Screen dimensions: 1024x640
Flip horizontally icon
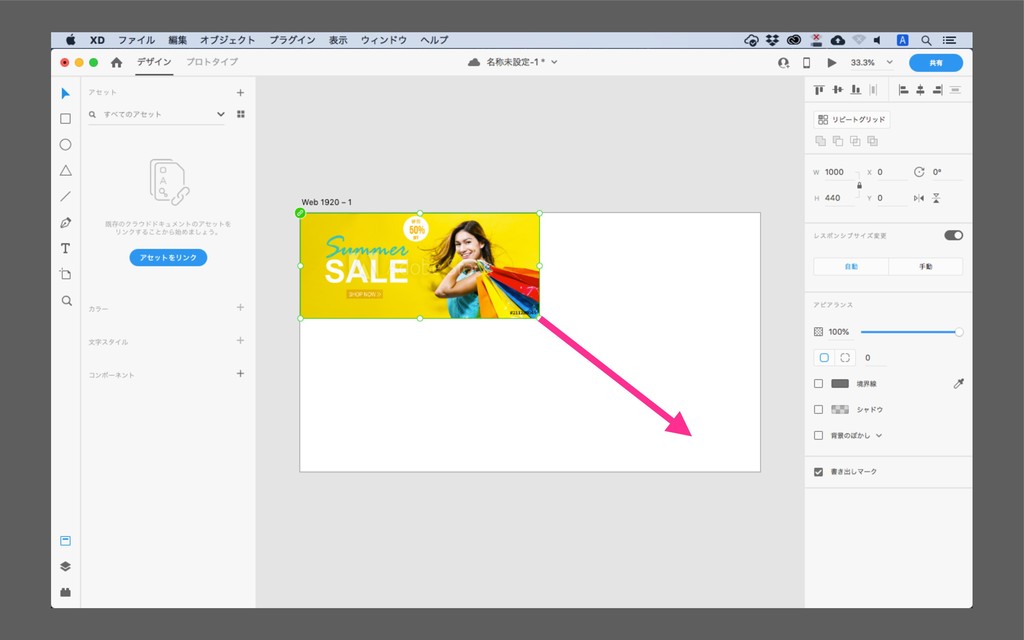point(919,198)
